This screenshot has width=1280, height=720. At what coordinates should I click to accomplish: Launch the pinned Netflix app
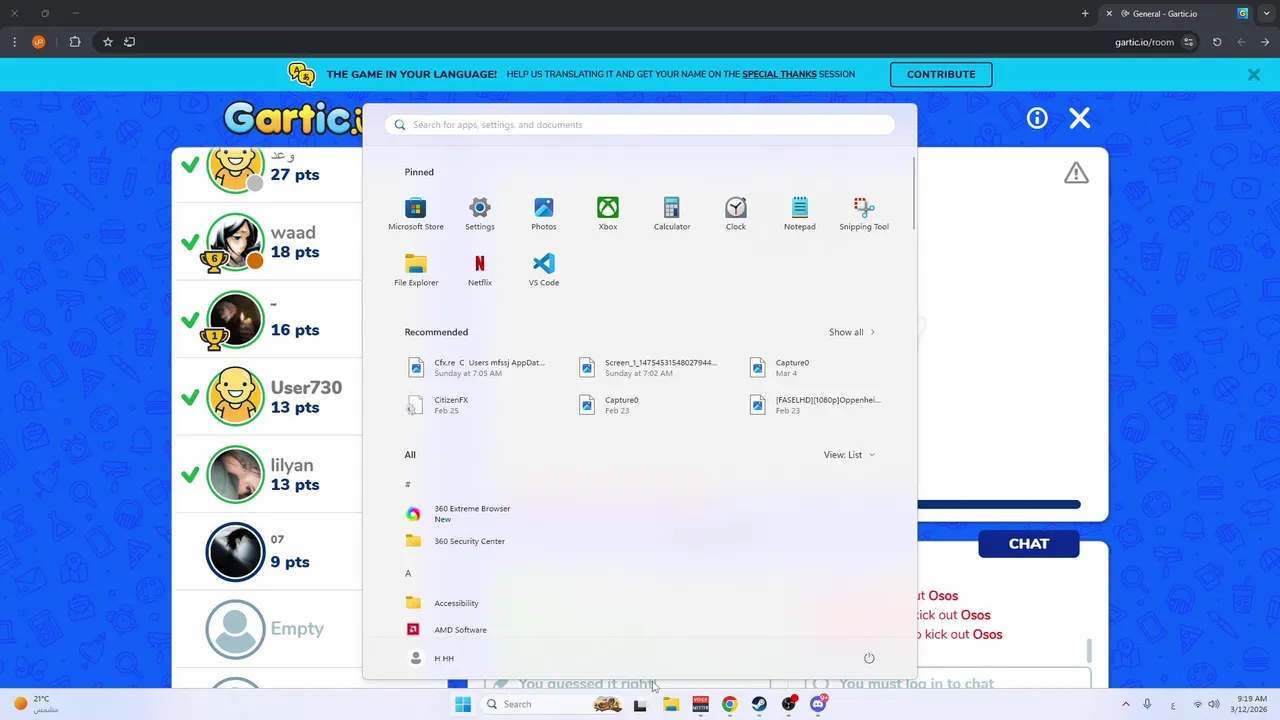[x=480, y=270]
